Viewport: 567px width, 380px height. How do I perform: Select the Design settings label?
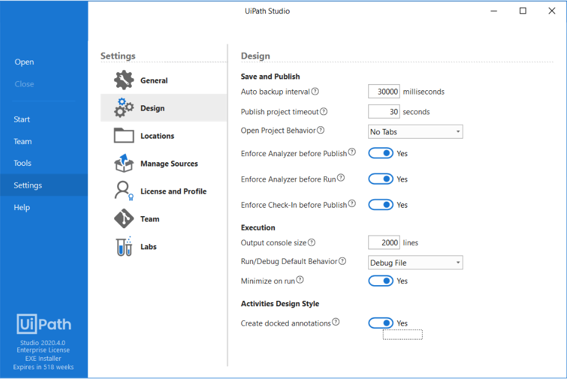(152, 108)
